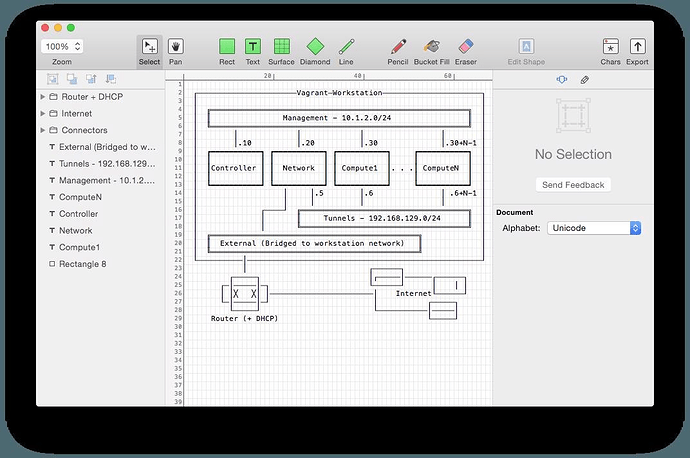
Task: Click the Internet group folder icon
Action: (x=53, y=114)
